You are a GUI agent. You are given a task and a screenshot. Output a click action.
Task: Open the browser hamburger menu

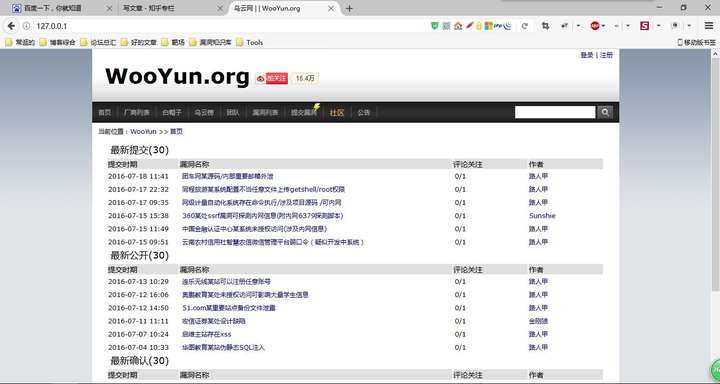click(709, 26)
